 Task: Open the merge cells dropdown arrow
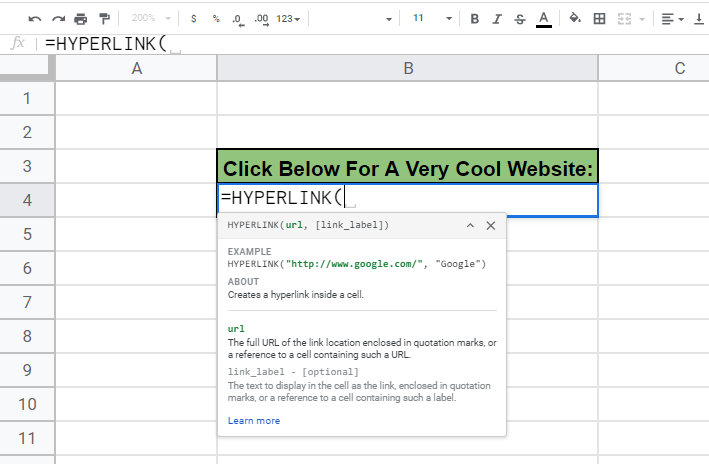click(x=642, y=19)
